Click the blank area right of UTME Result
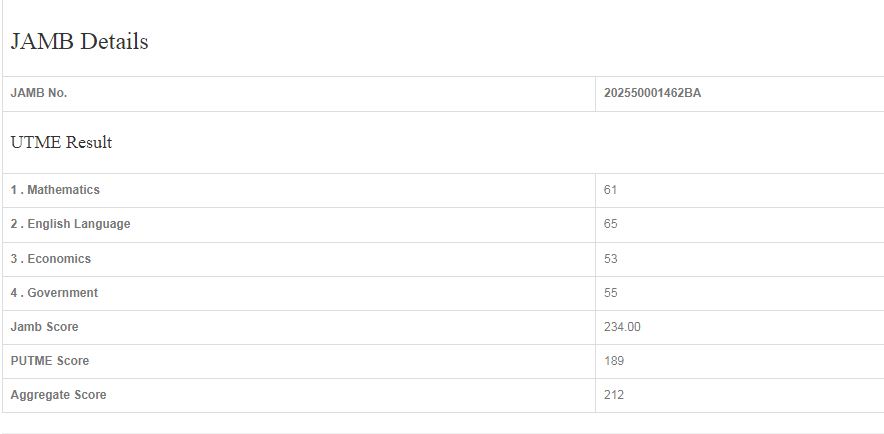Viewport: 884px width, 434px height. [x=500, y=143]
